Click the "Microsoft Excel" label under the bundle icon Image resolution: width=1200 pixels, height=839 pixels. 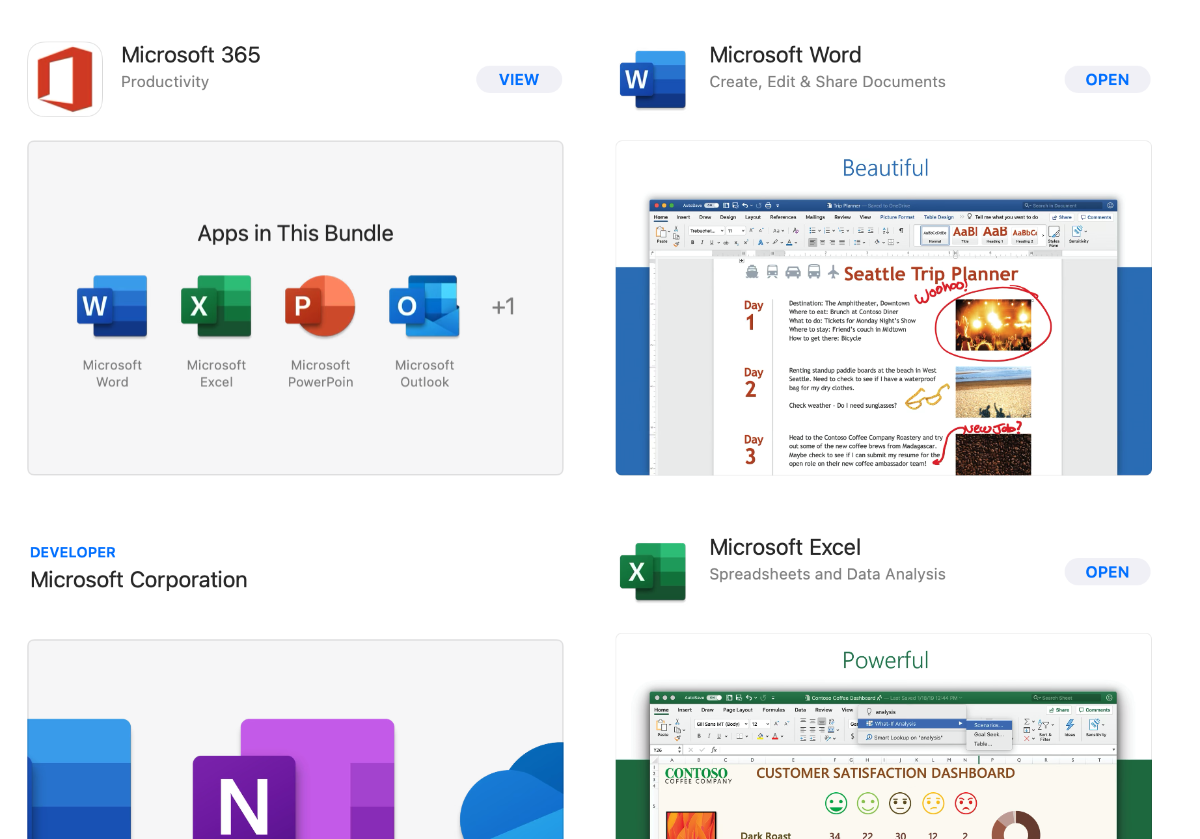(x=216, y=373)
